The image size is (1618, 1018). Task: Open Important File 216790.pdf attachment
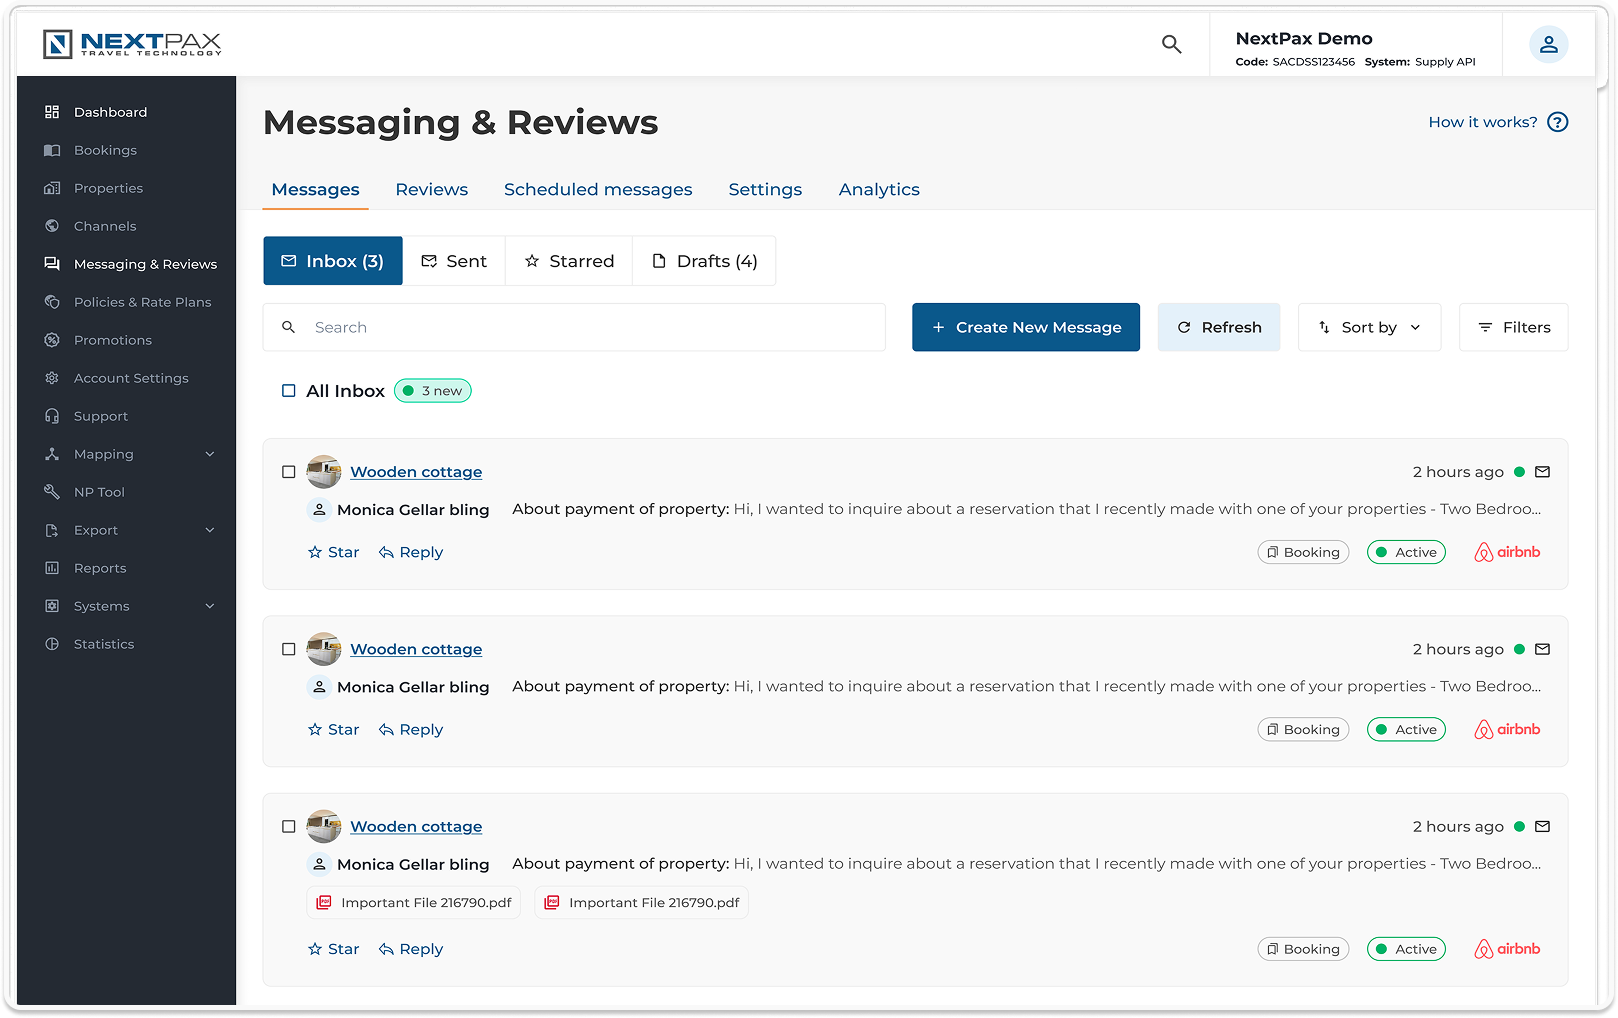(413, 902)
